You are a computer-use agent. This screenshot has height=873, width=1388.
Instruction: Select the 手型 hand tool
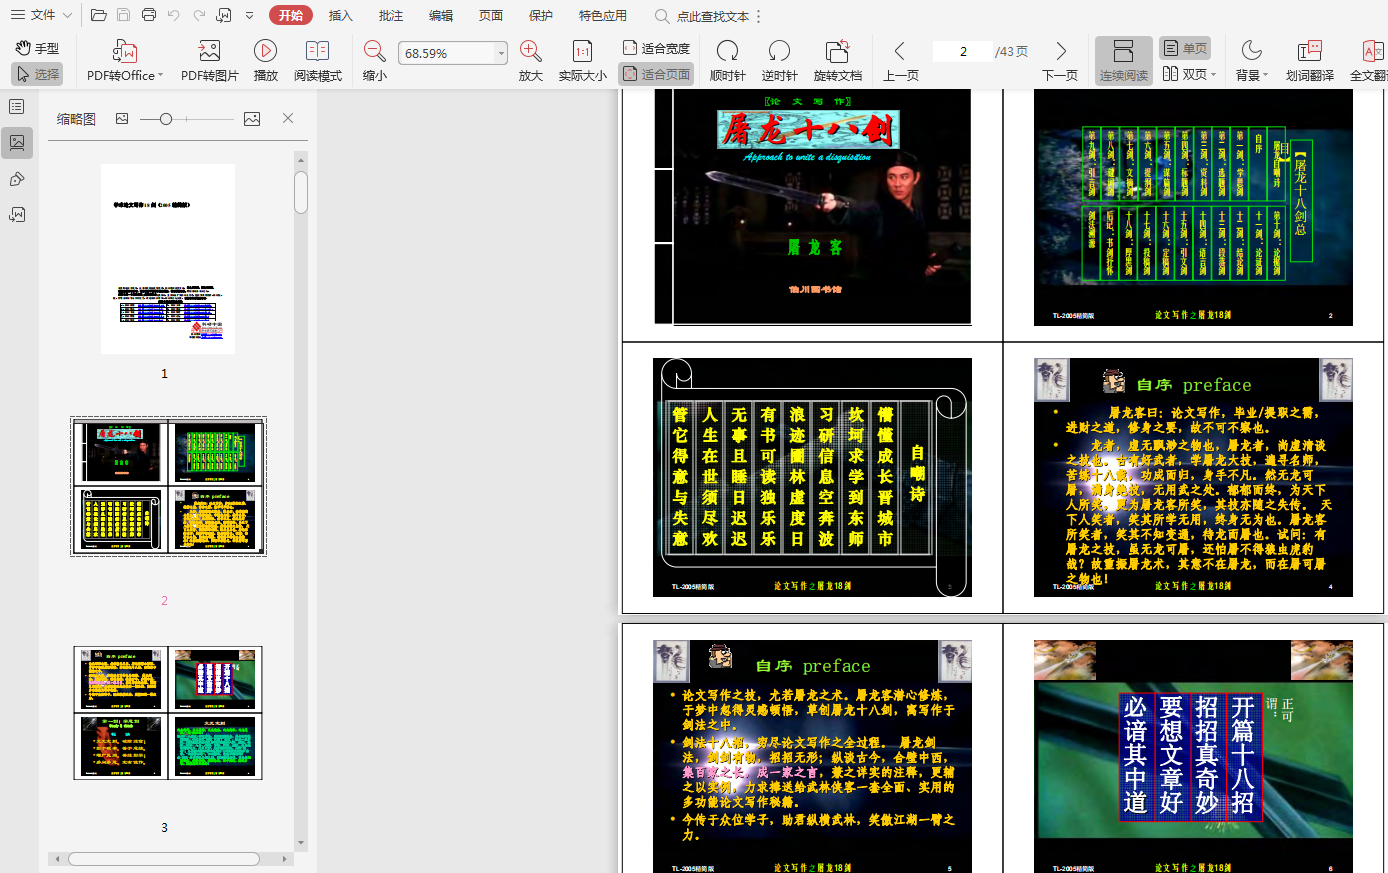tap(37, 48)
